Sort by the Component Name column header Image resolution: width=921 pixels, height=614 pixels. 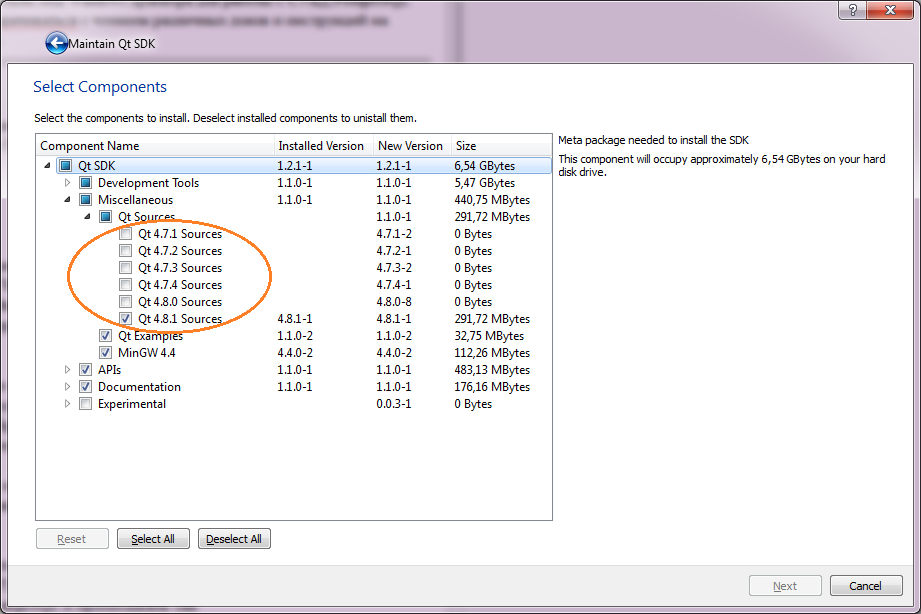tap(155, 146)
